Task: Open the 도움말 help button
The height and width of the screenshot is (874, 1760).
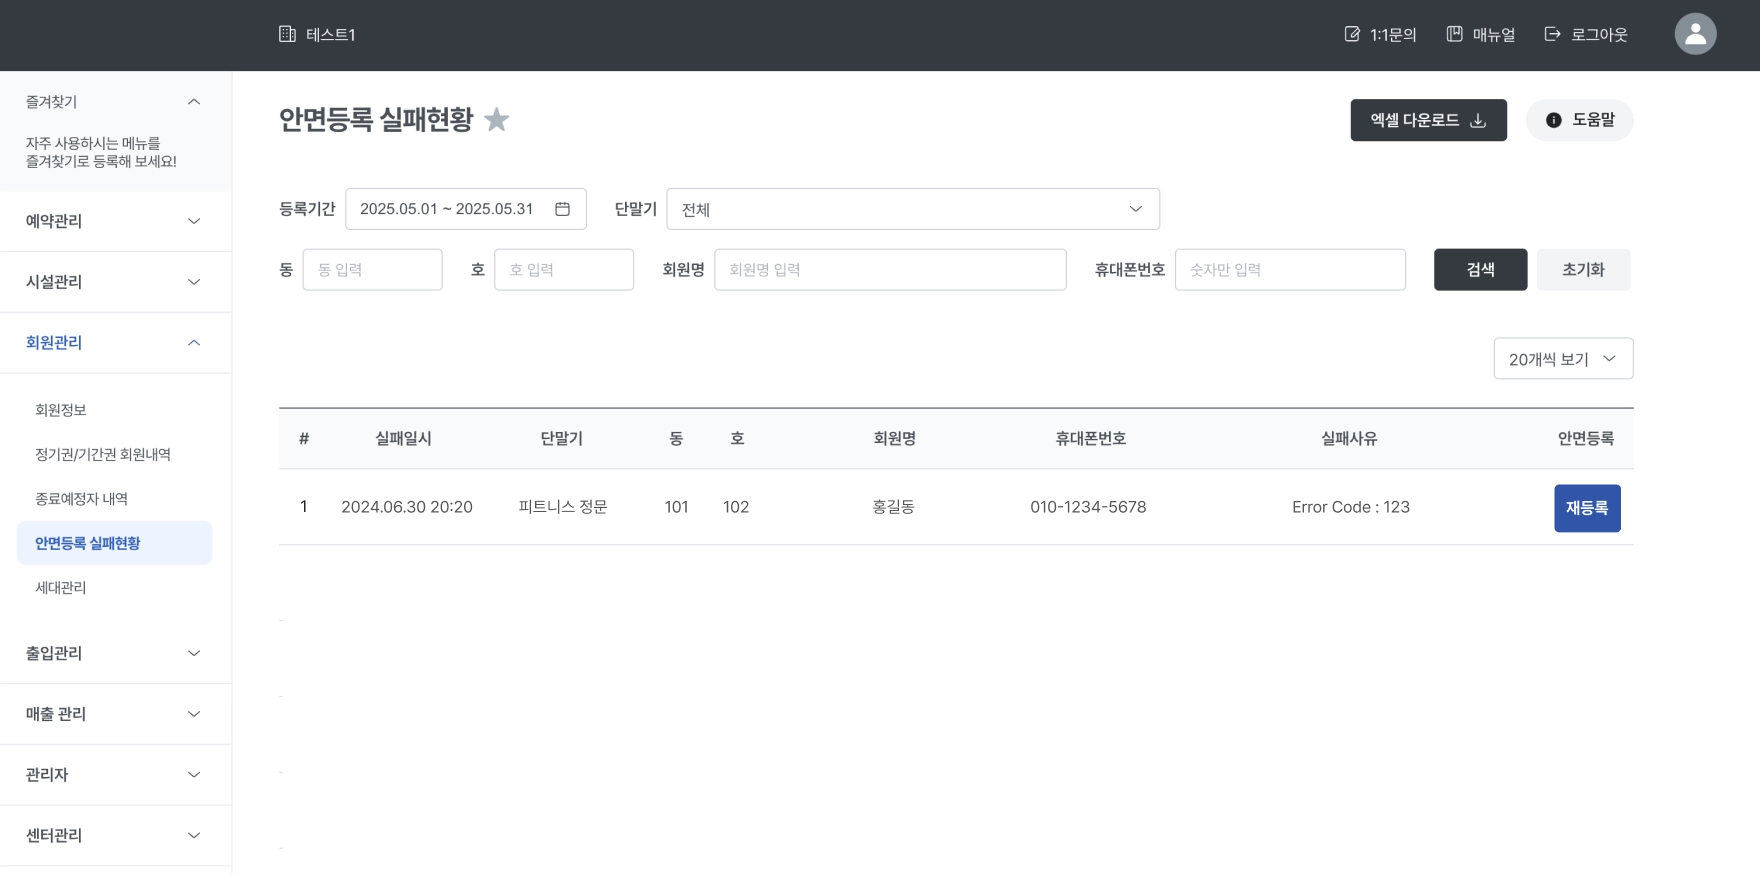Action: 1579,120
